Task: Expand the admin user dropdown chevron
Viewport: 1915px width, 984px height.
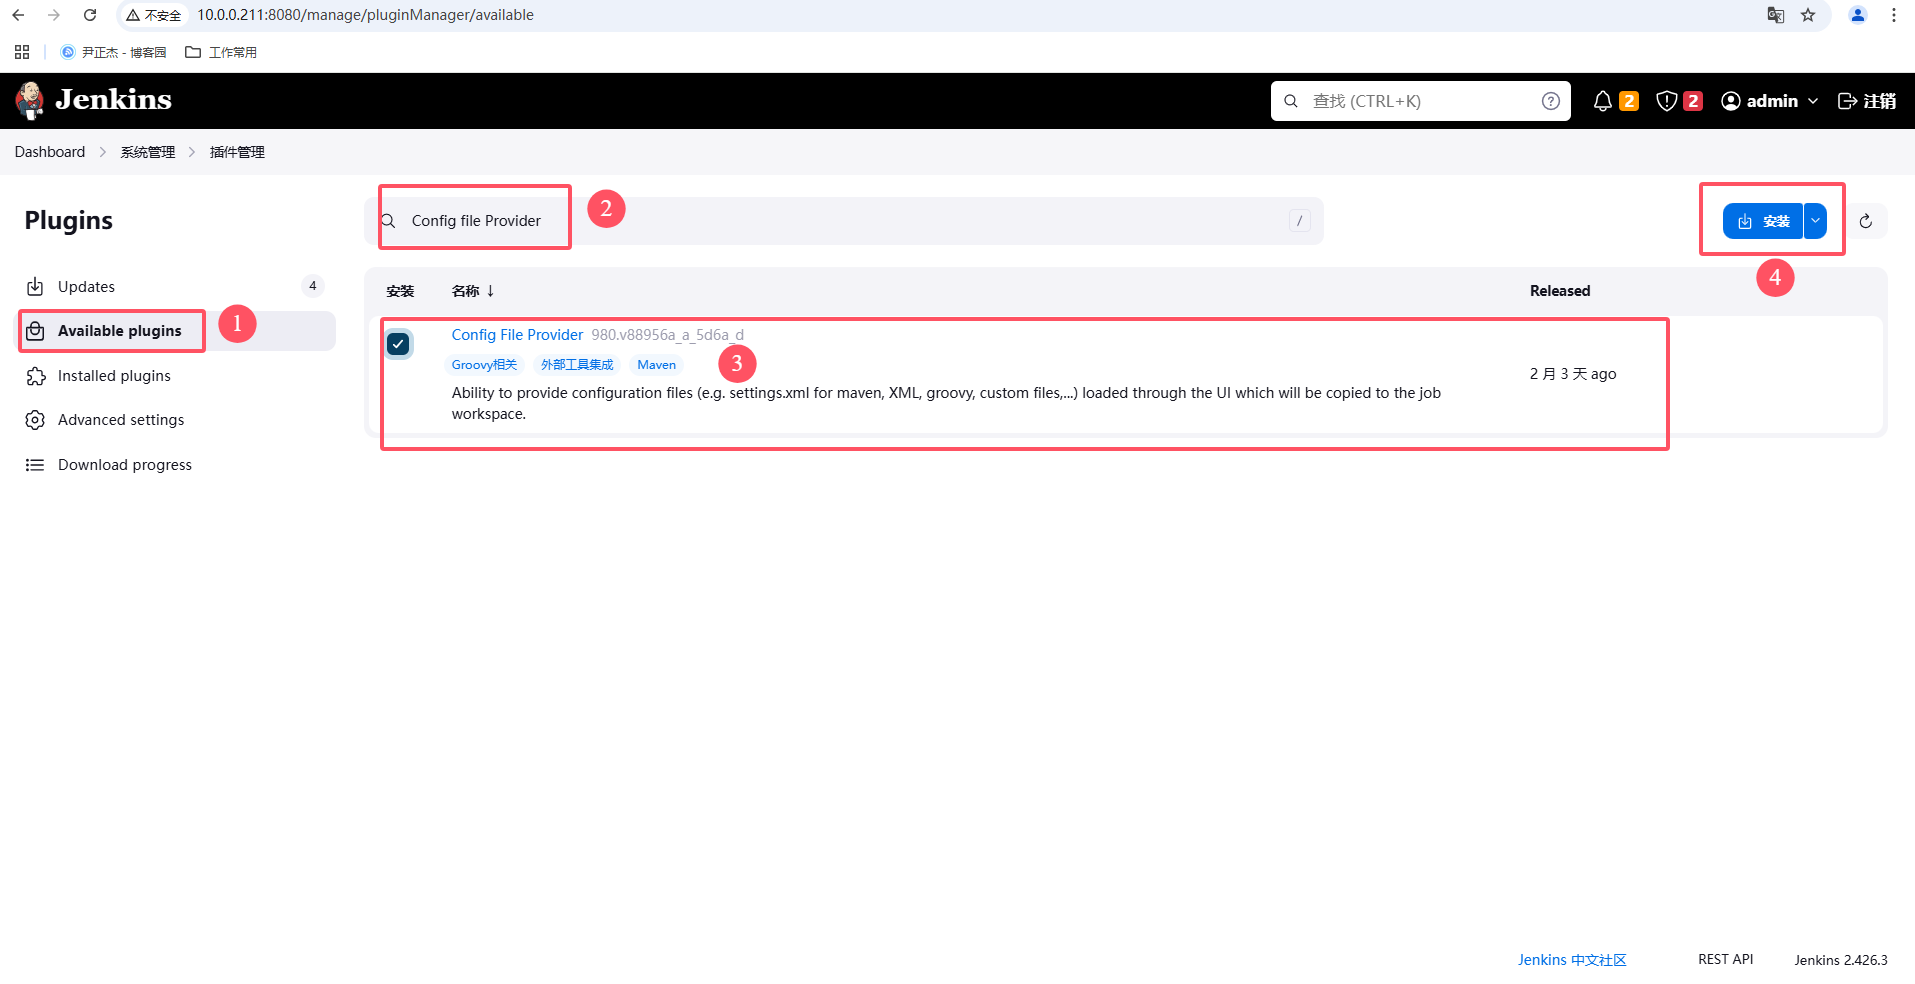Action: coord(1813,101)
